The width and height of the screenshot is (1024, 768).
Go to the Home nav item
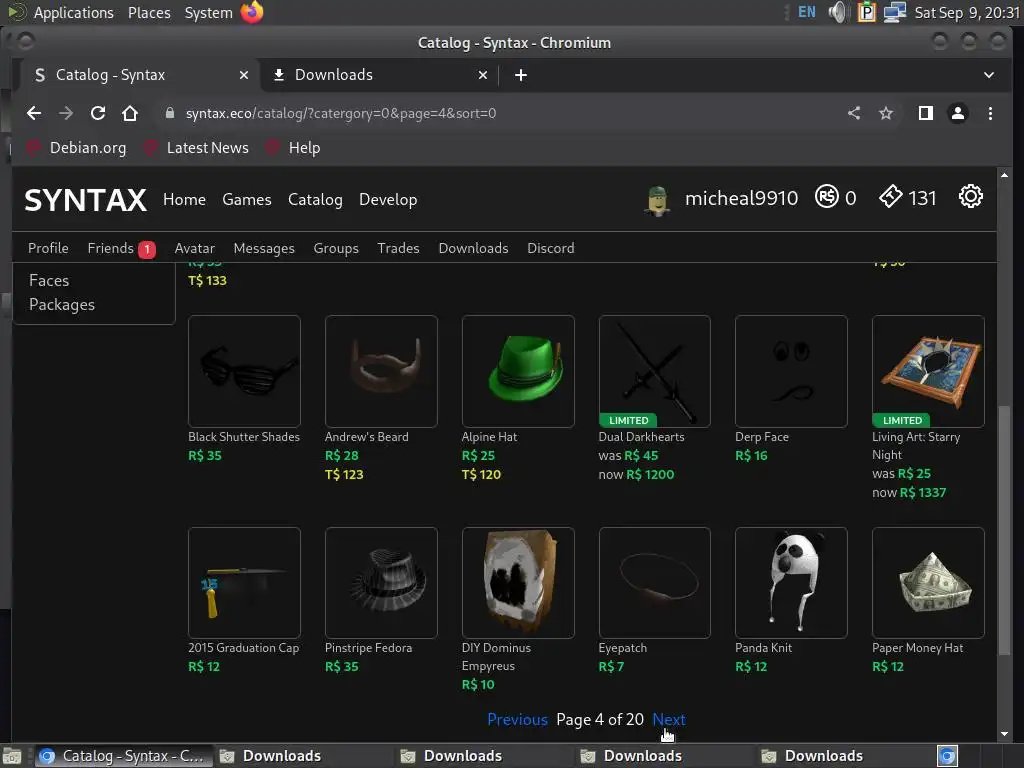click(184, 199)
